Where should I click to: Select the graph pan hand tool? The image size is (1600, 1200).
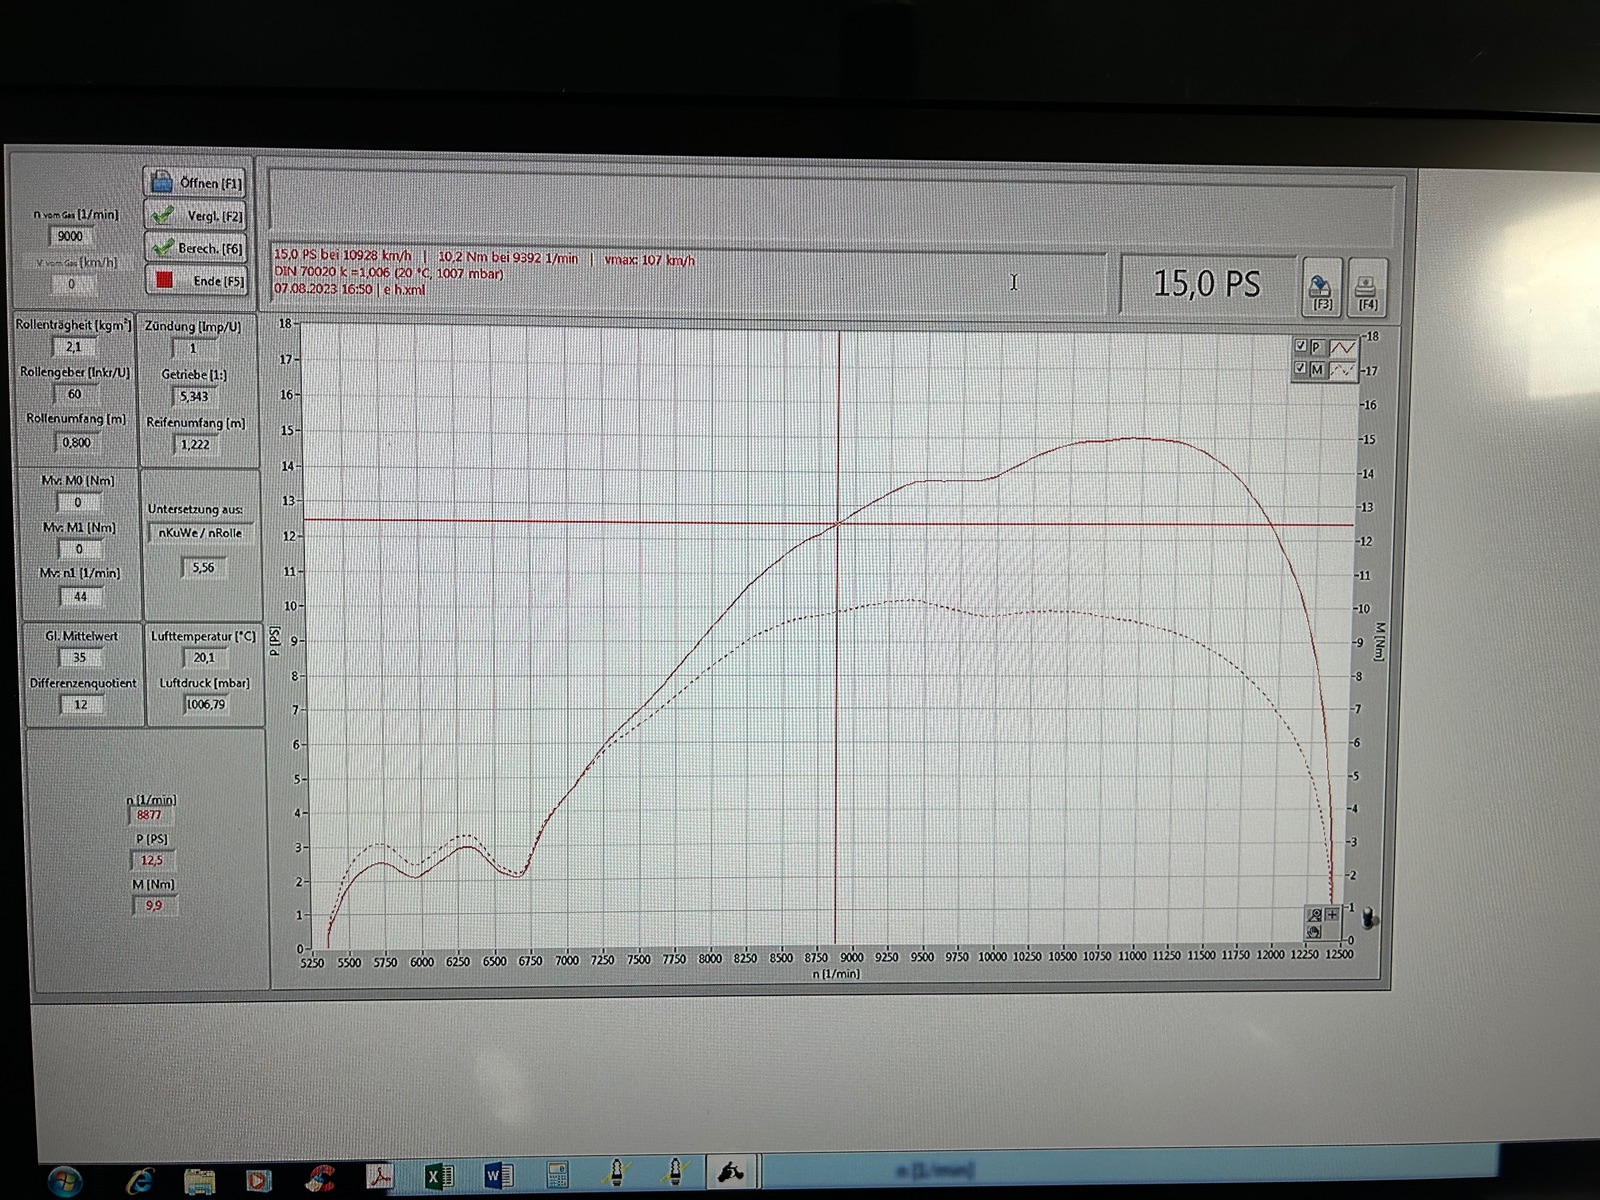click(1314, 932)
